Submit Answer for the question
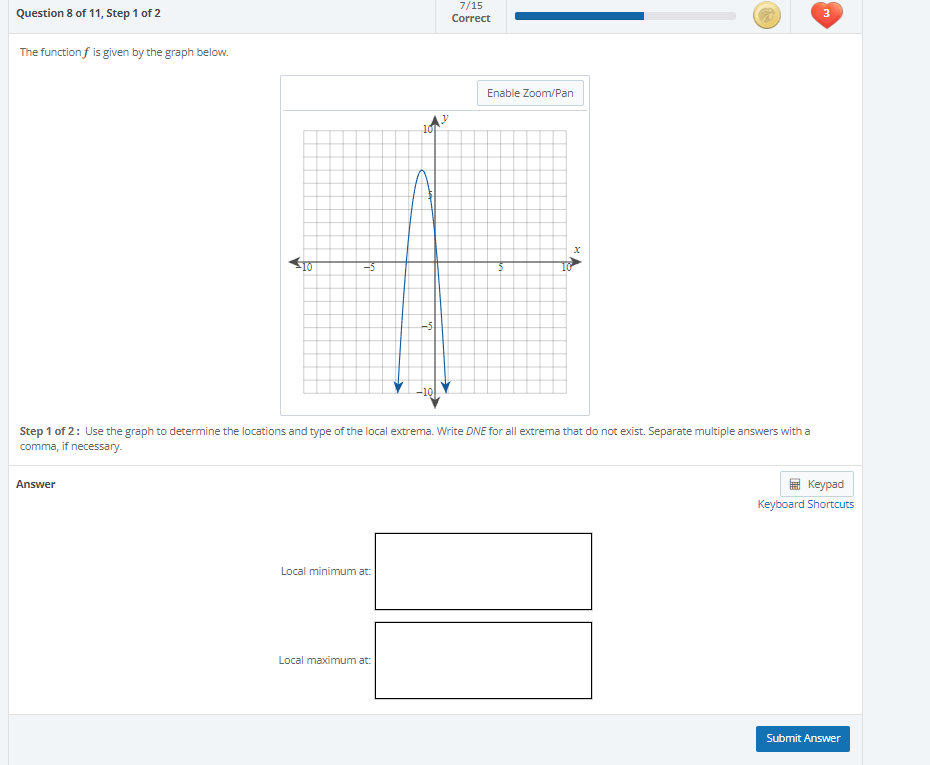The width and height of the screenshot is (930, 765). (802, 738)
